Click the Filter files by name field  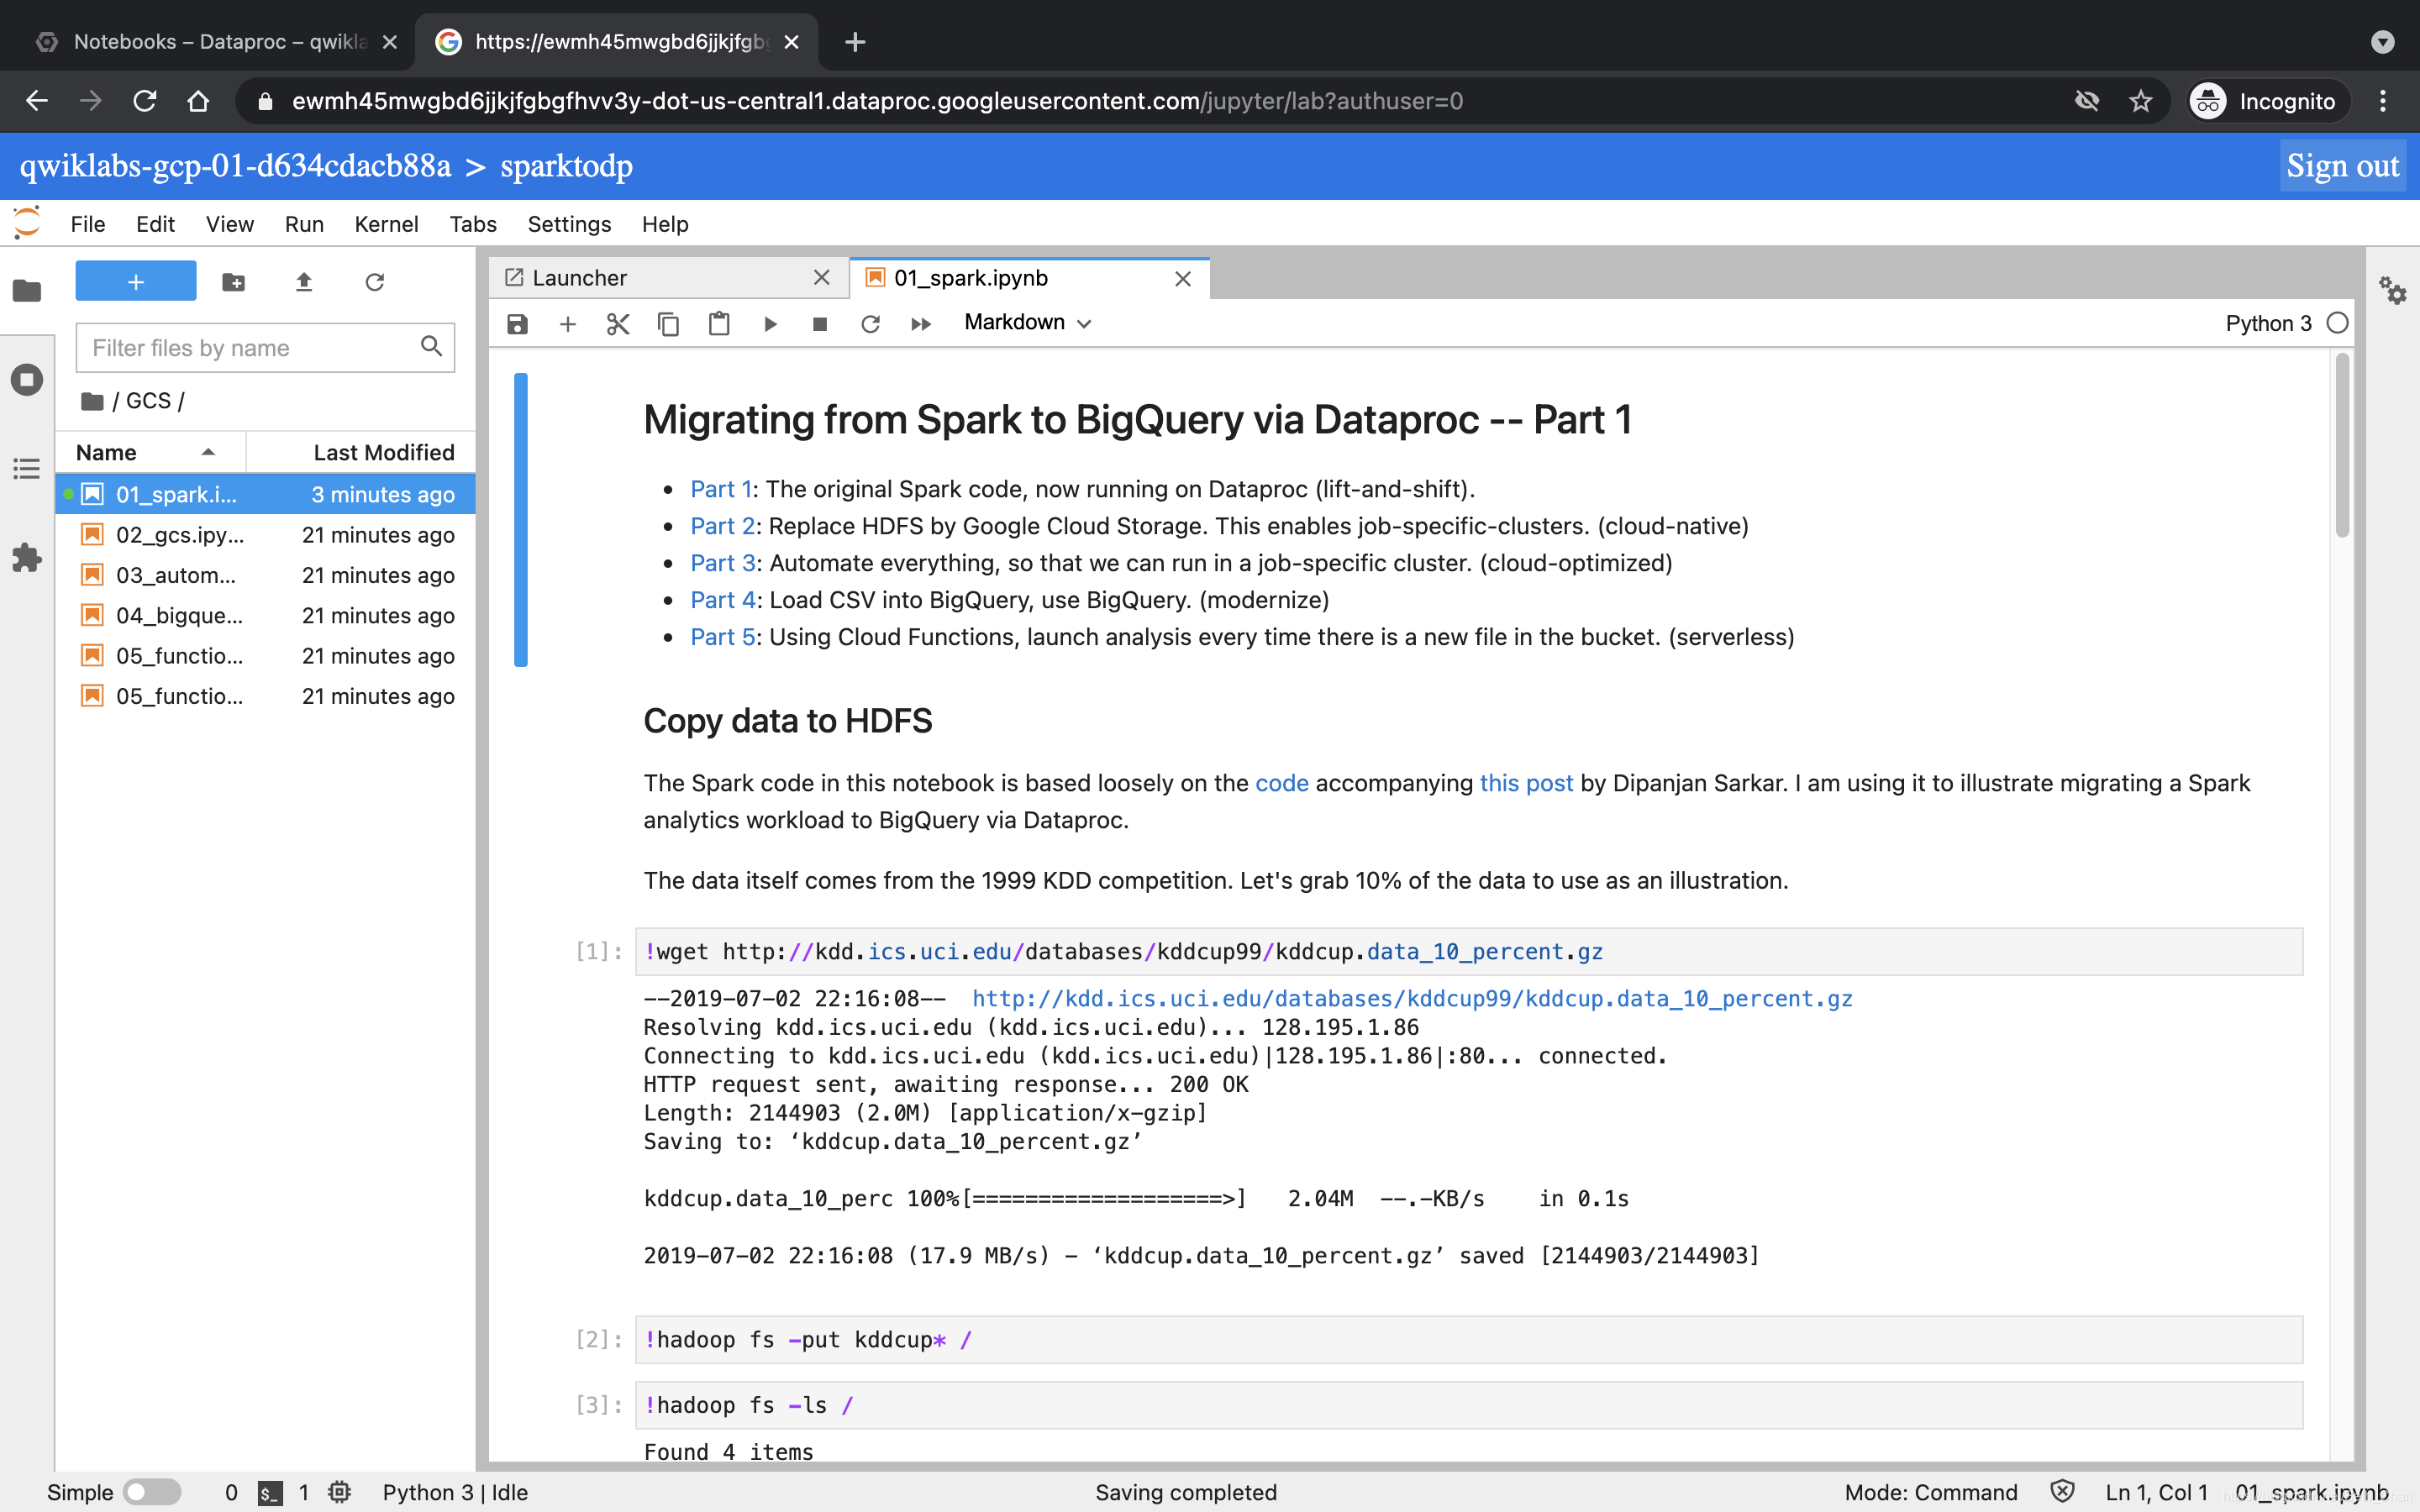coord(265,347)
